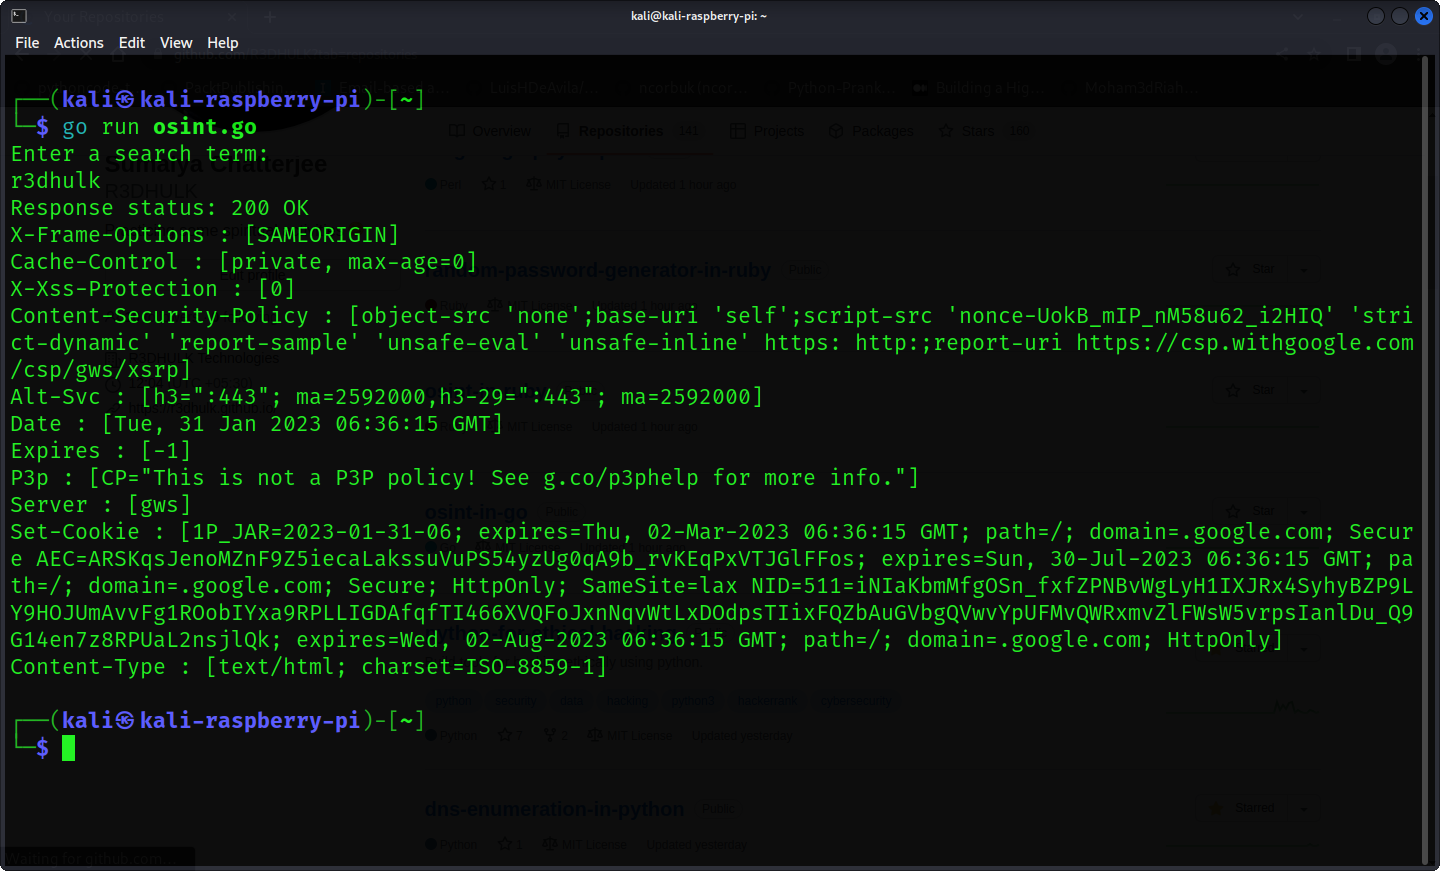The image size is (1440, 871).
Task: Click 'Response status: 200 OK' line
Action: click(x=160, y=208)
